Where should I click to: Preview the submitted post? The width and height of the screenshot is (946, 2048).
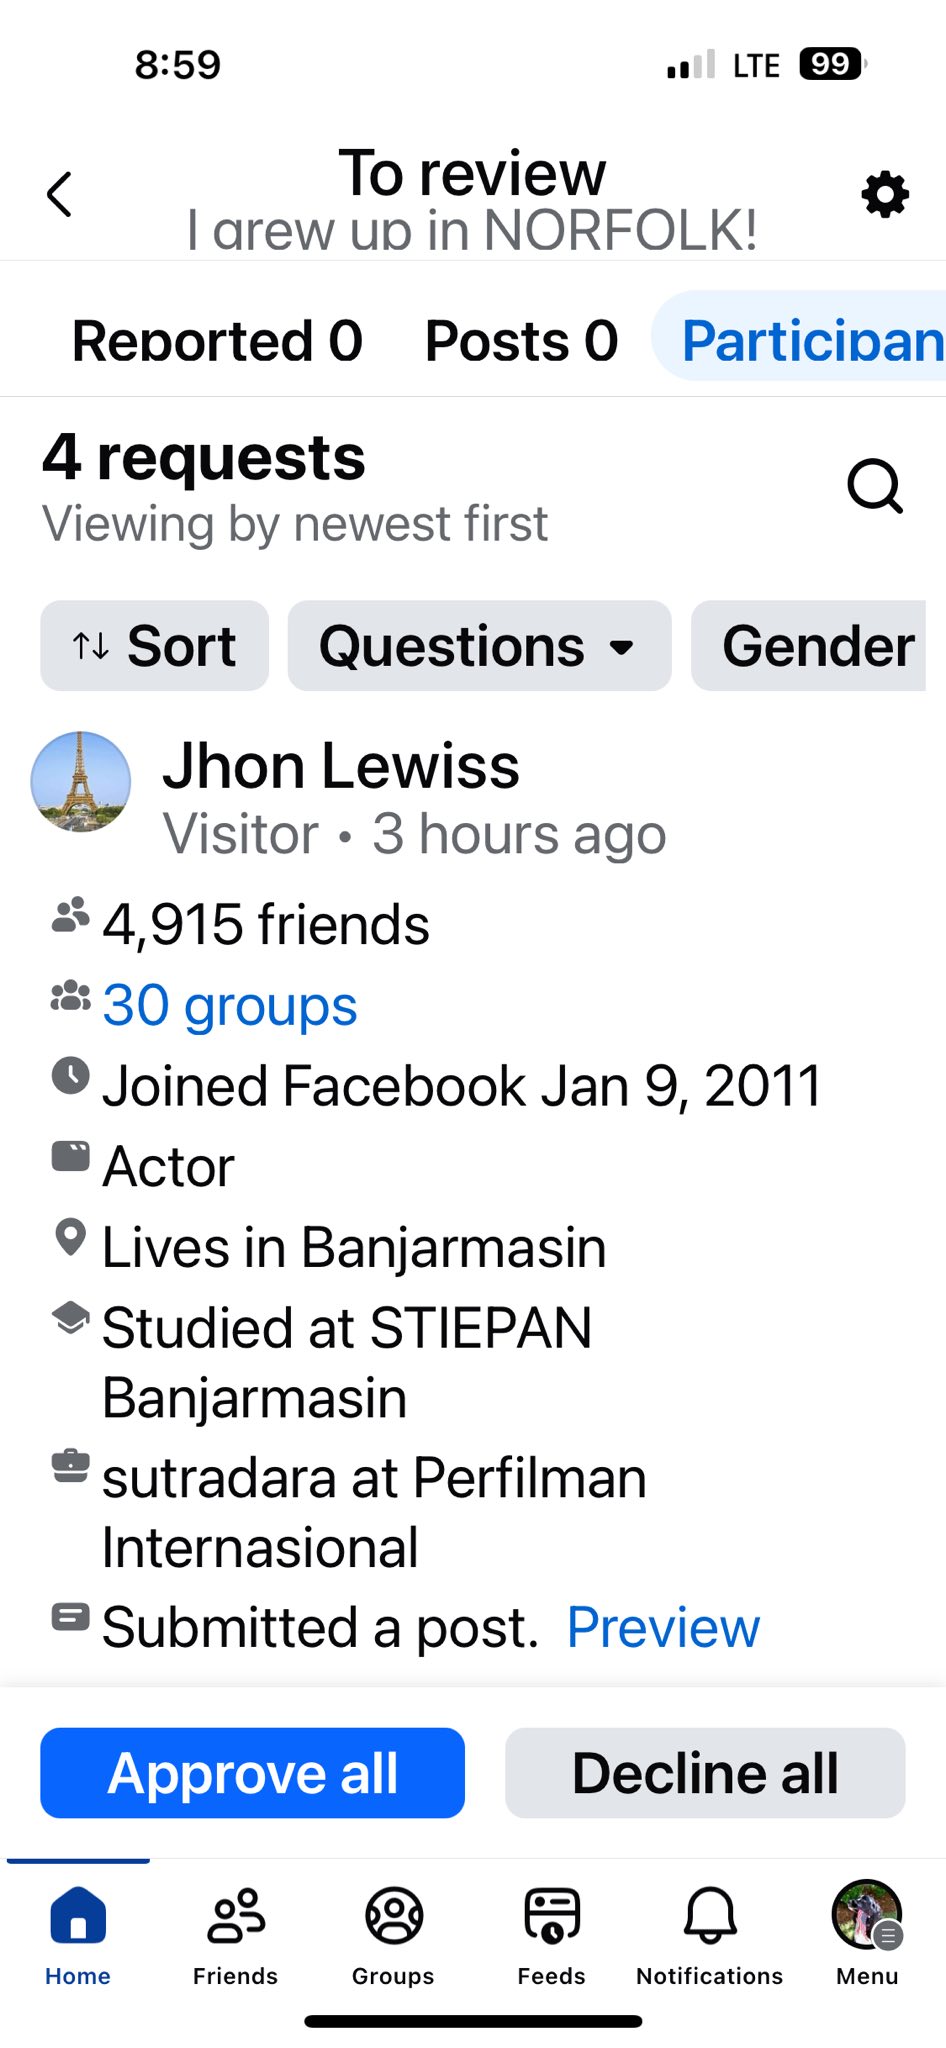point(663,1627)
